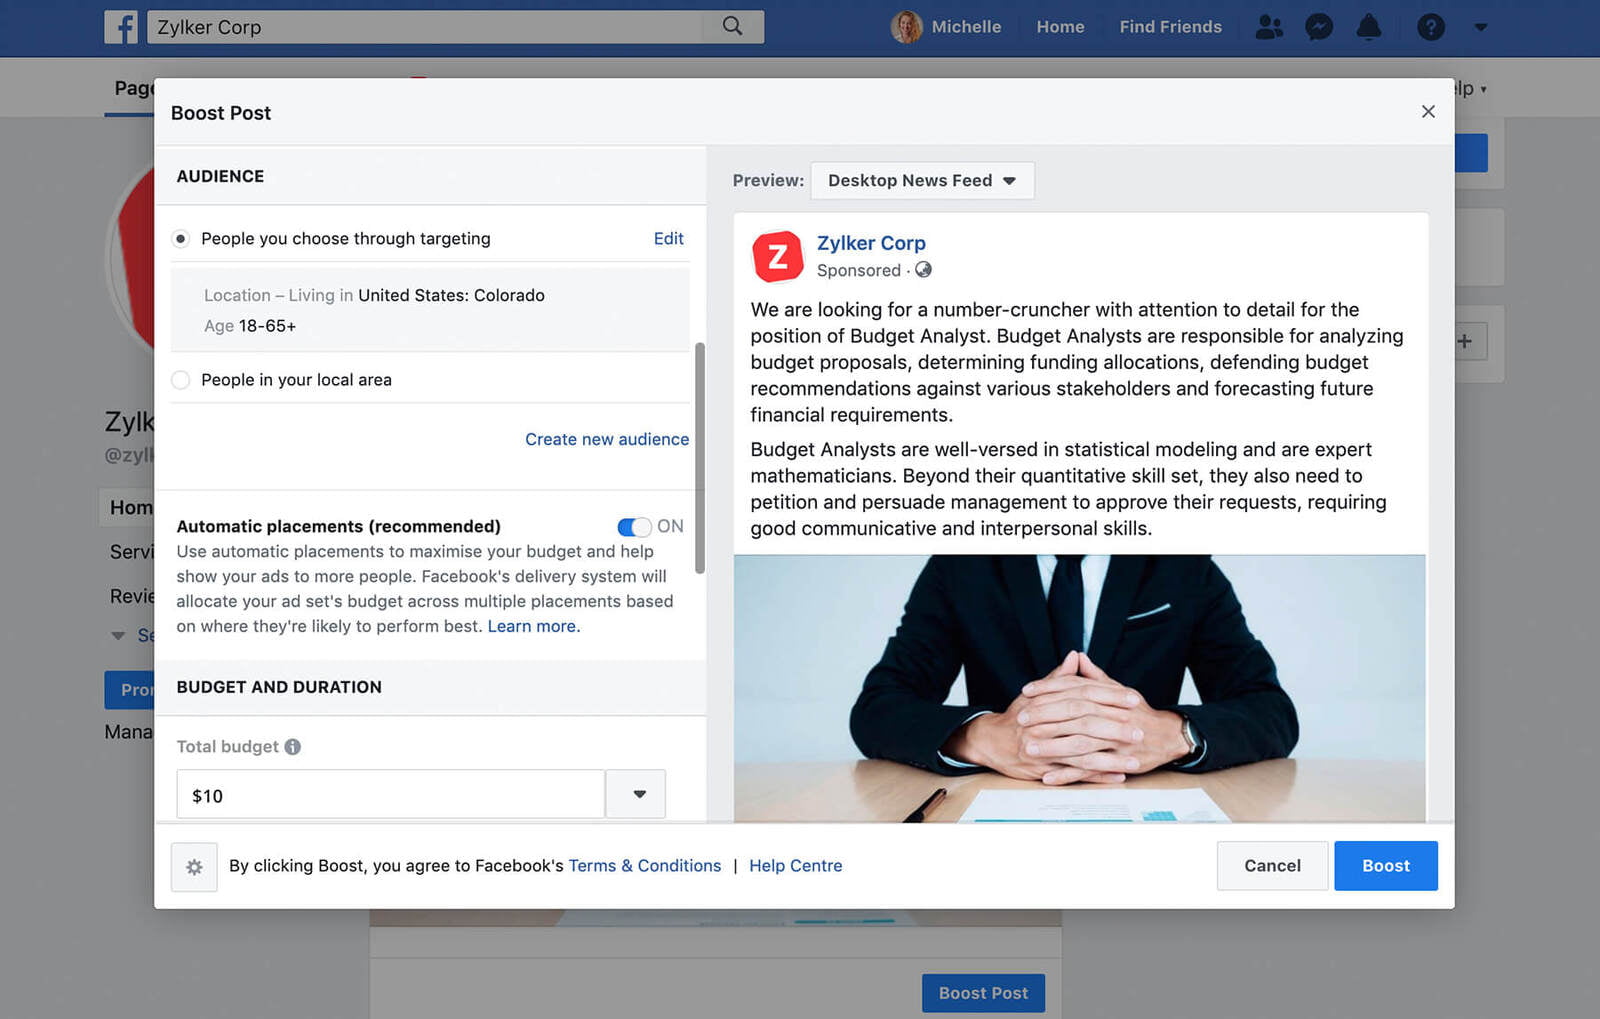This screenshot has width=1600, height=1019.
Task: Click the Create new audience link
Action: tap(606, 439)
